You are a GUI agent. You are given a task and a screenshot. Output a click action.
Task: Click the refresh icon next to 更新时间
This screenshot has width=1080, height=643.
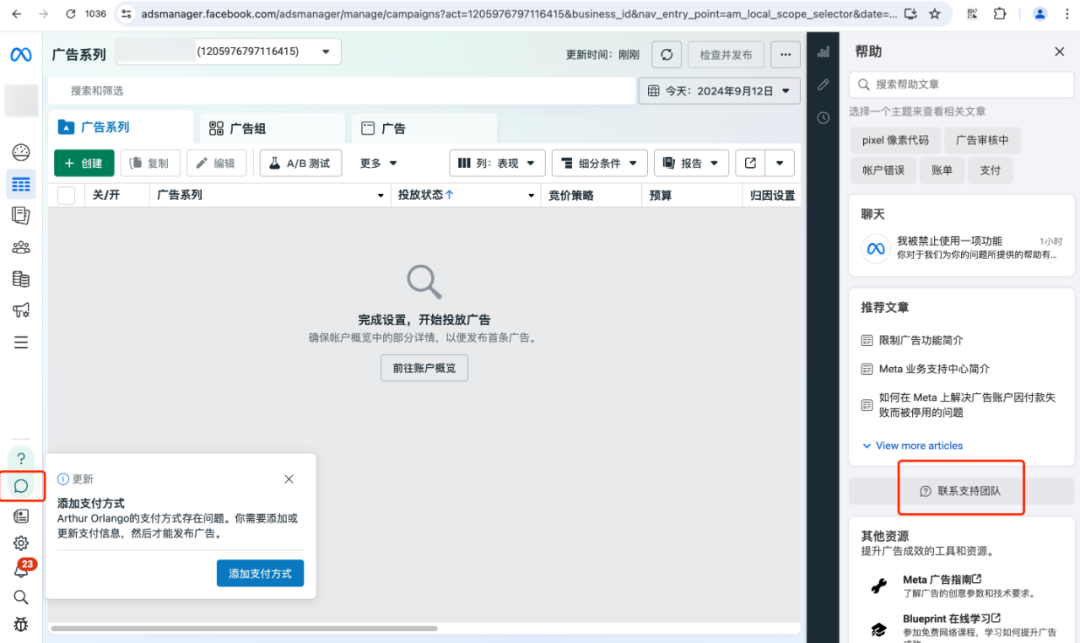(x=666, y=54)
